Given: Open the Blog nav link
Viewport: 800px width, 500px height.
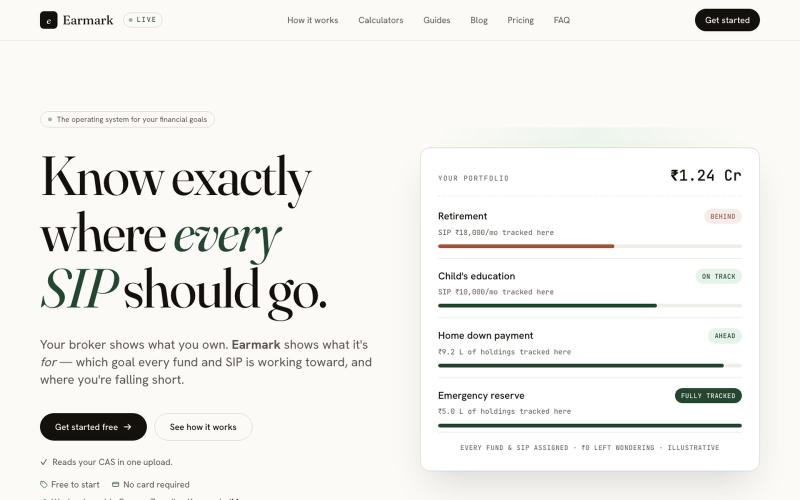Looking at the screenshot, I should (479, 20).
